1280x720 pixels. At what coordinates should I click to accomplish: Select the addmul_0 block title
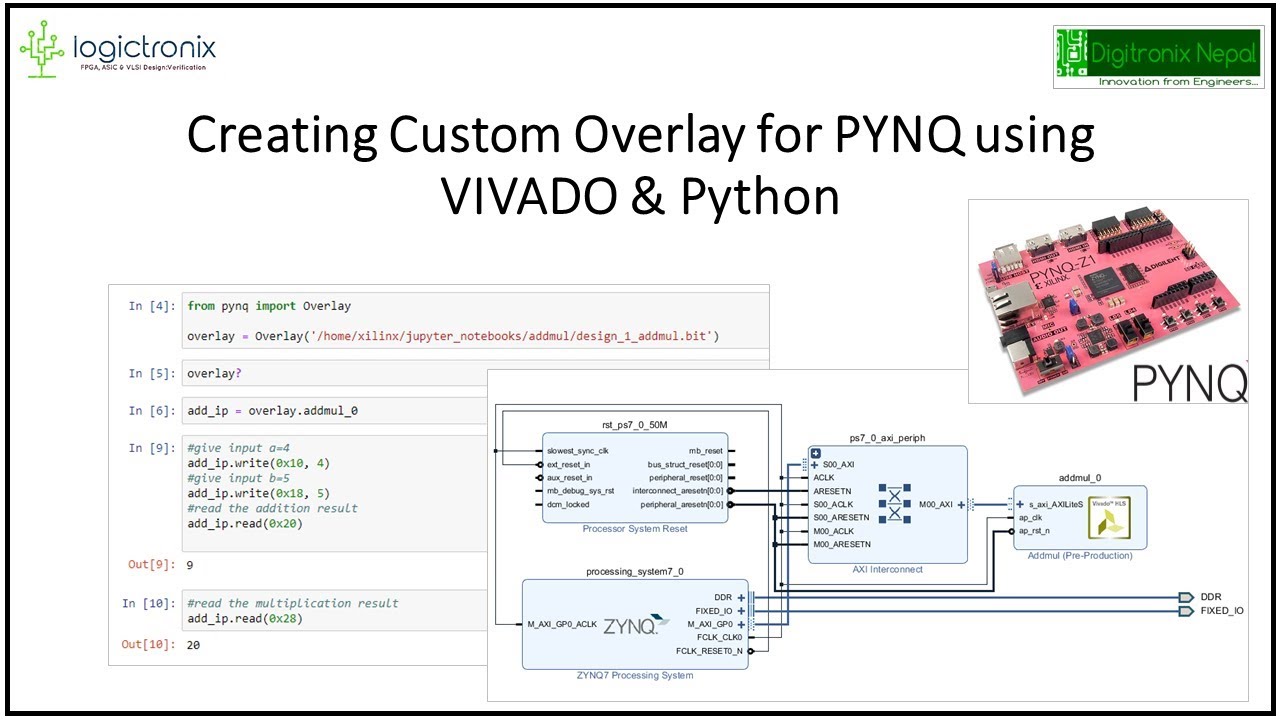(1079, 478)
